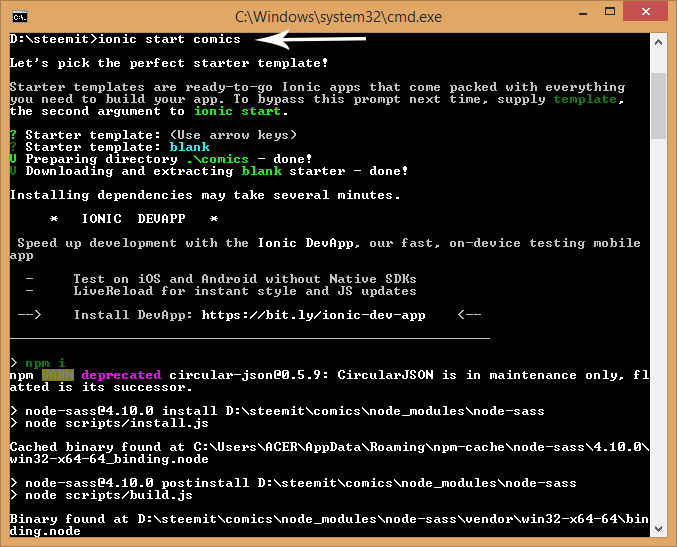The width and height of the screenshot is (677, 547).
Task: Click the vertical scrollbar thumb
Action: [658, 106]
